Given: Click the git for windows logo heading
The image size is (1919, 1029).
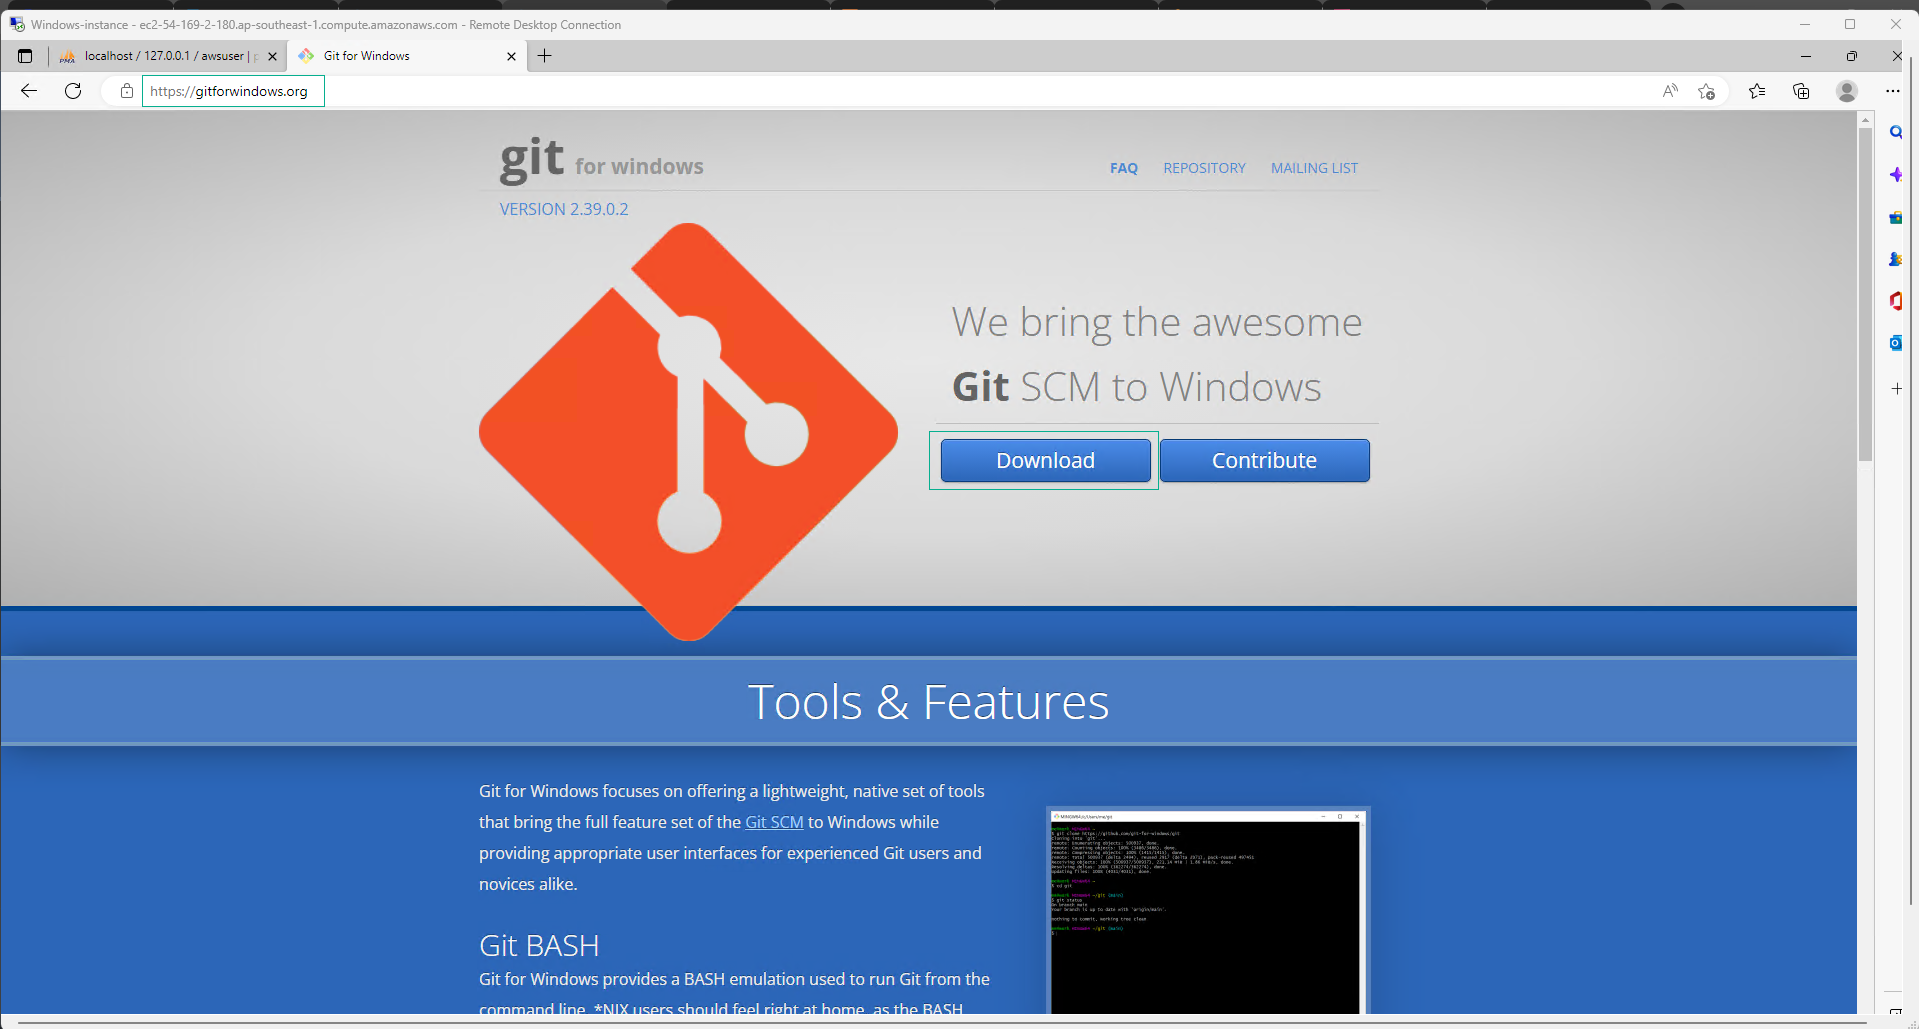Looking at the screenshot, I should (601, 160).
